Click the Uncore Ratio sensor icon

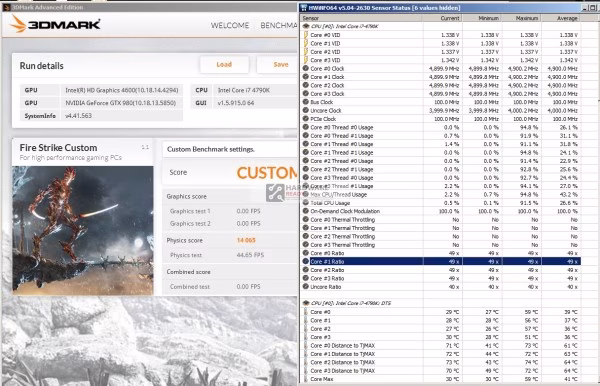(306, 287)
